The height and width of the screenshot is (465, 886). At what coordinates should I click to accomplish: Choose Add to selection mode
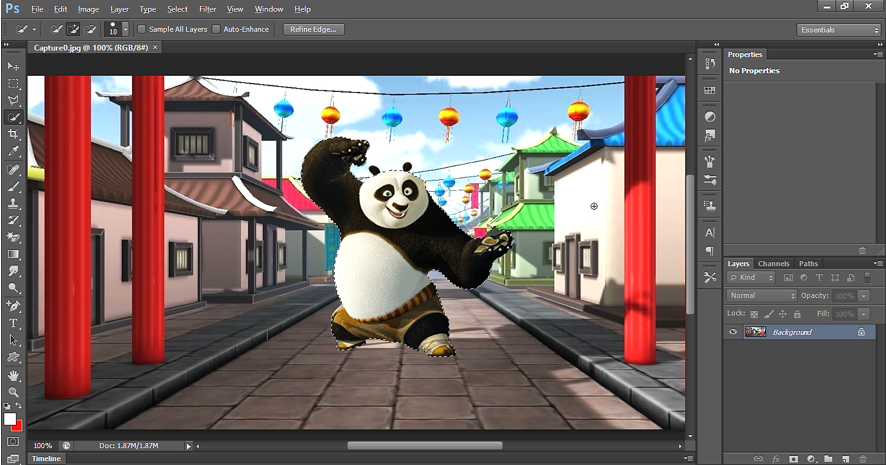tap(73, 29)
